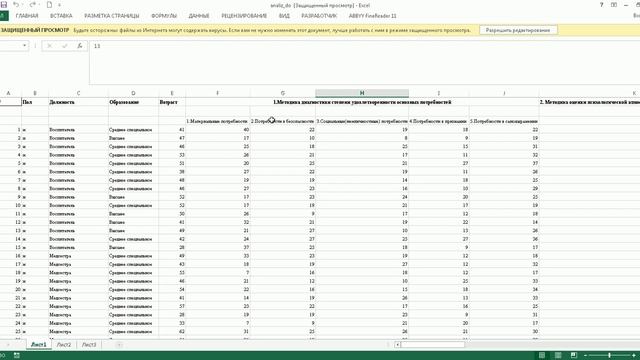Click the Методика оценки психологической title cell

(589, 102)
